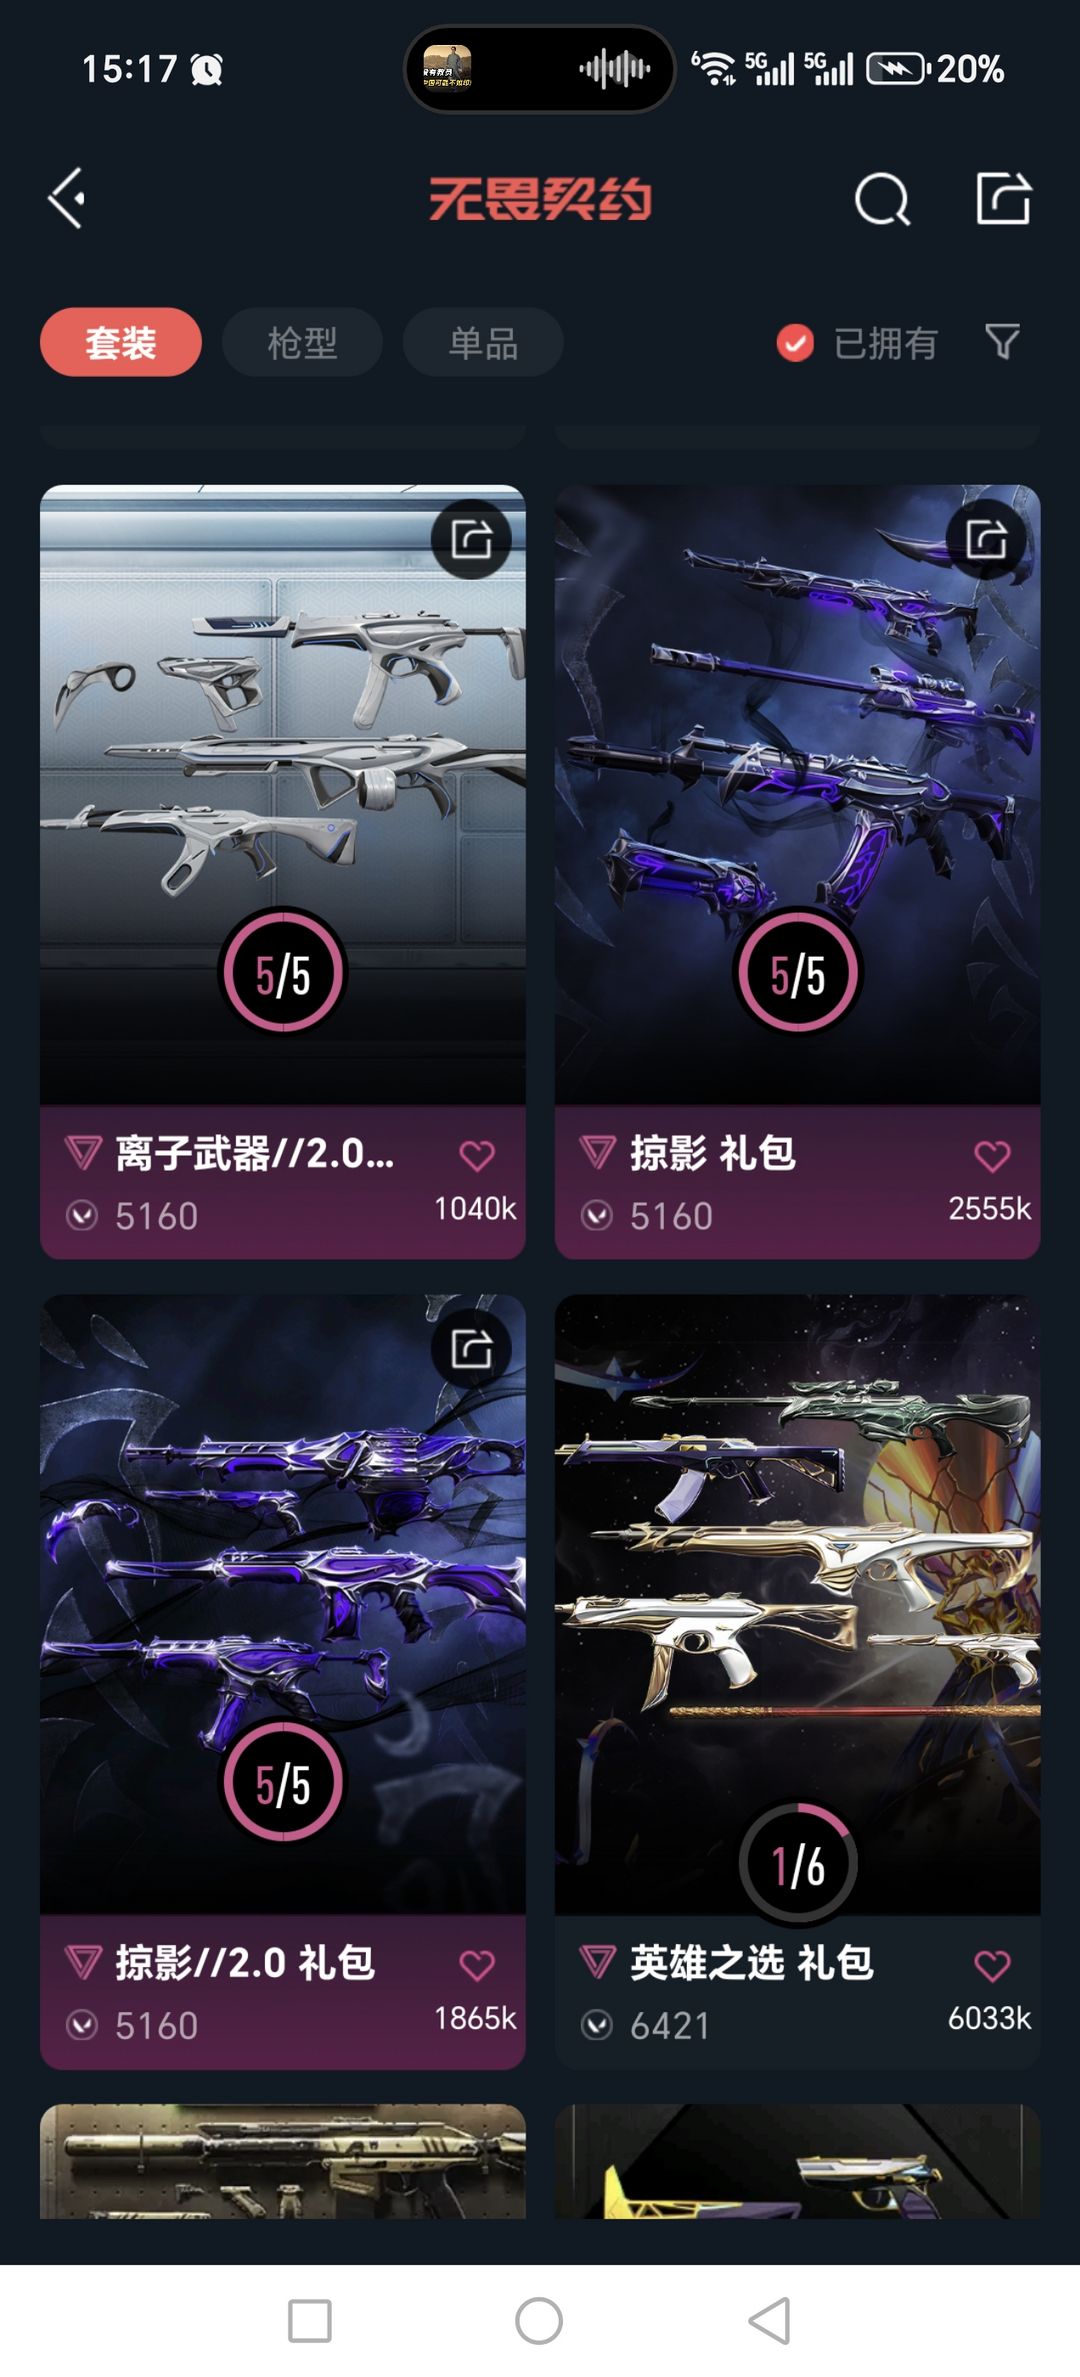Tap the 1/6 progress ring on 英雄之选
1080x2377 pixels.
click(x=798, y=1863)
